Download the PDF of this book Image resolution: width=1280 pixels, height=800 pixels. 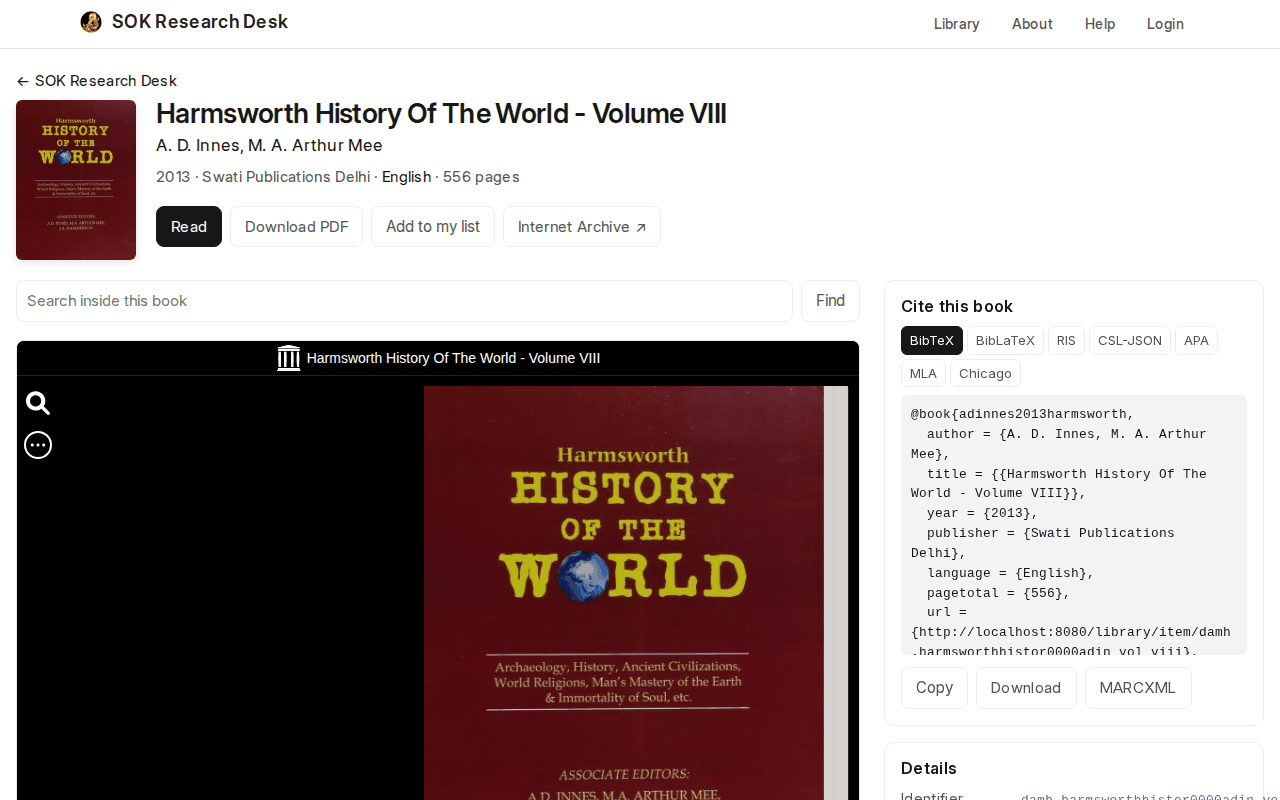297,227
